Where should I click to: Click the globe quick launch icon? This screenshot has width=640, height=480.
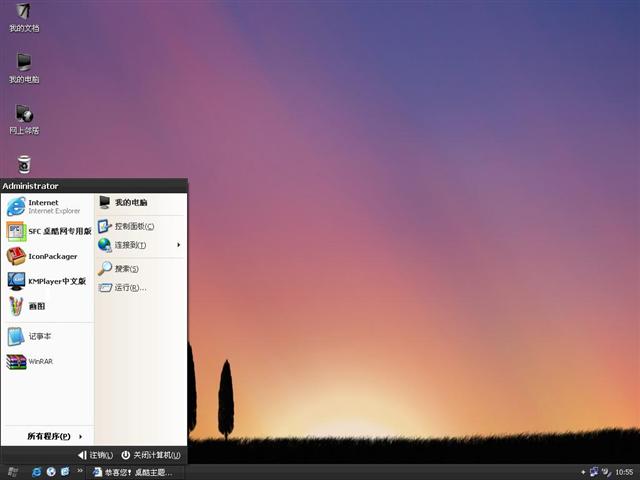click(51, 472)
